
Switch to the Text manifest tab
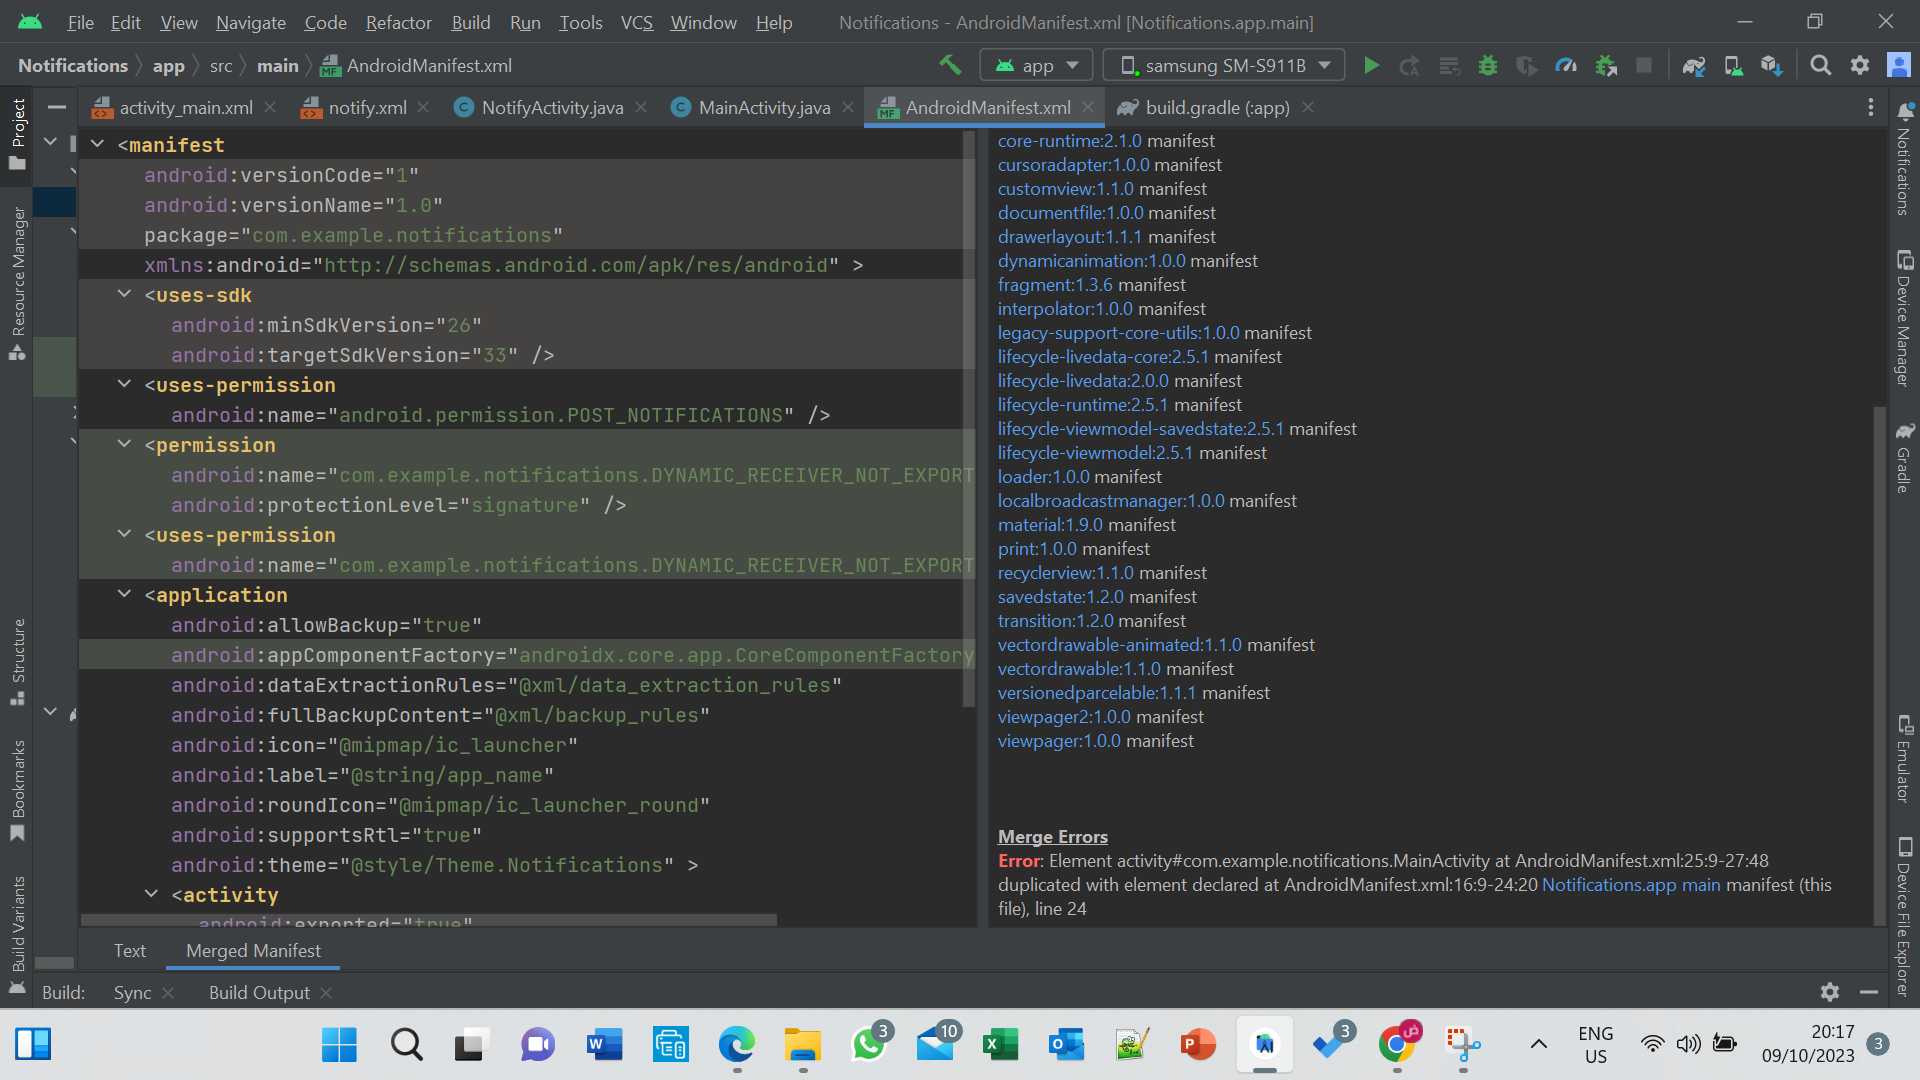(x=129, y=950)
